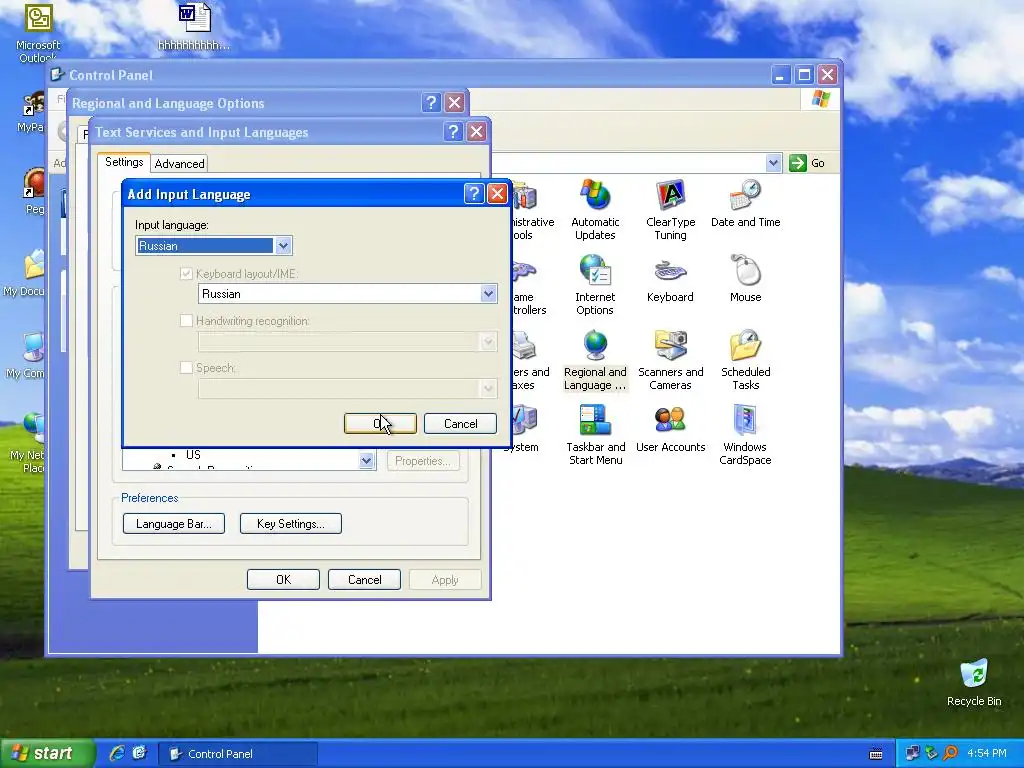Open Handwriting recognition dropdown
Screen dimensions: 1024x768
[x=347, y=342]
